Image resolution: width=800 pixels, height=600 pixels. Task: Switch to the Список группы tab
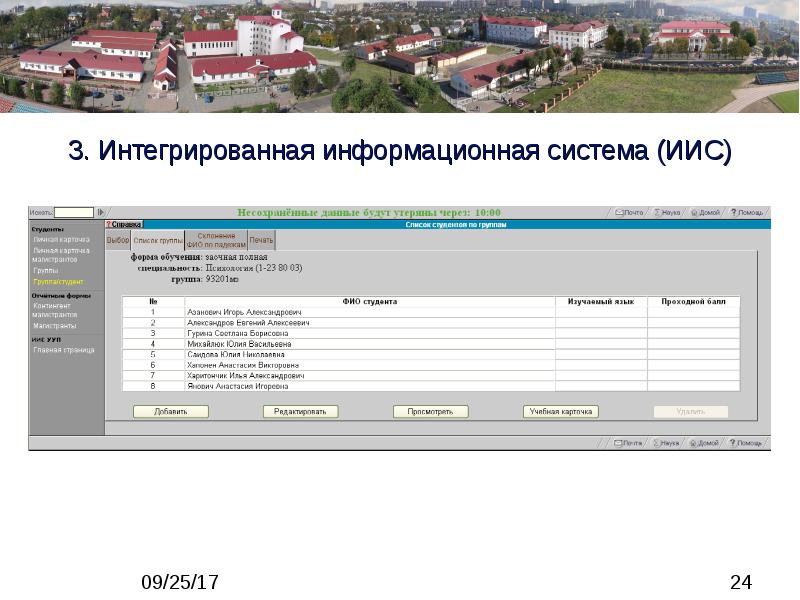click(x=157, y=240)
